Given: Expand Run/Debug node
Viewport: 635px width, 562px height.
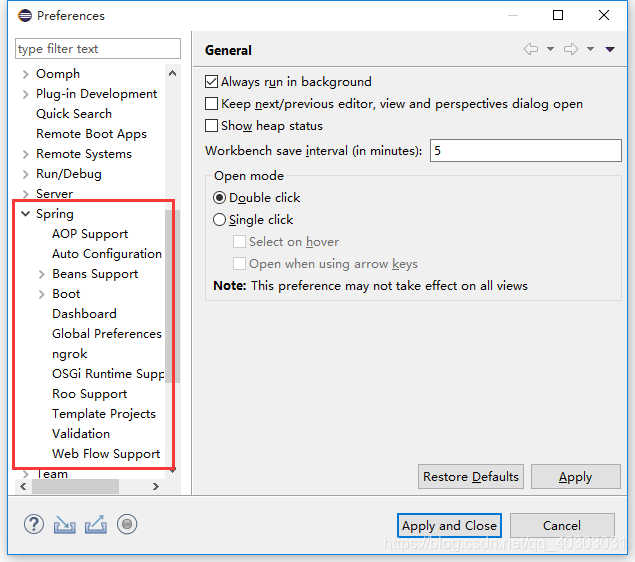Looking at the screenshot, I should [x=26, y=174].
